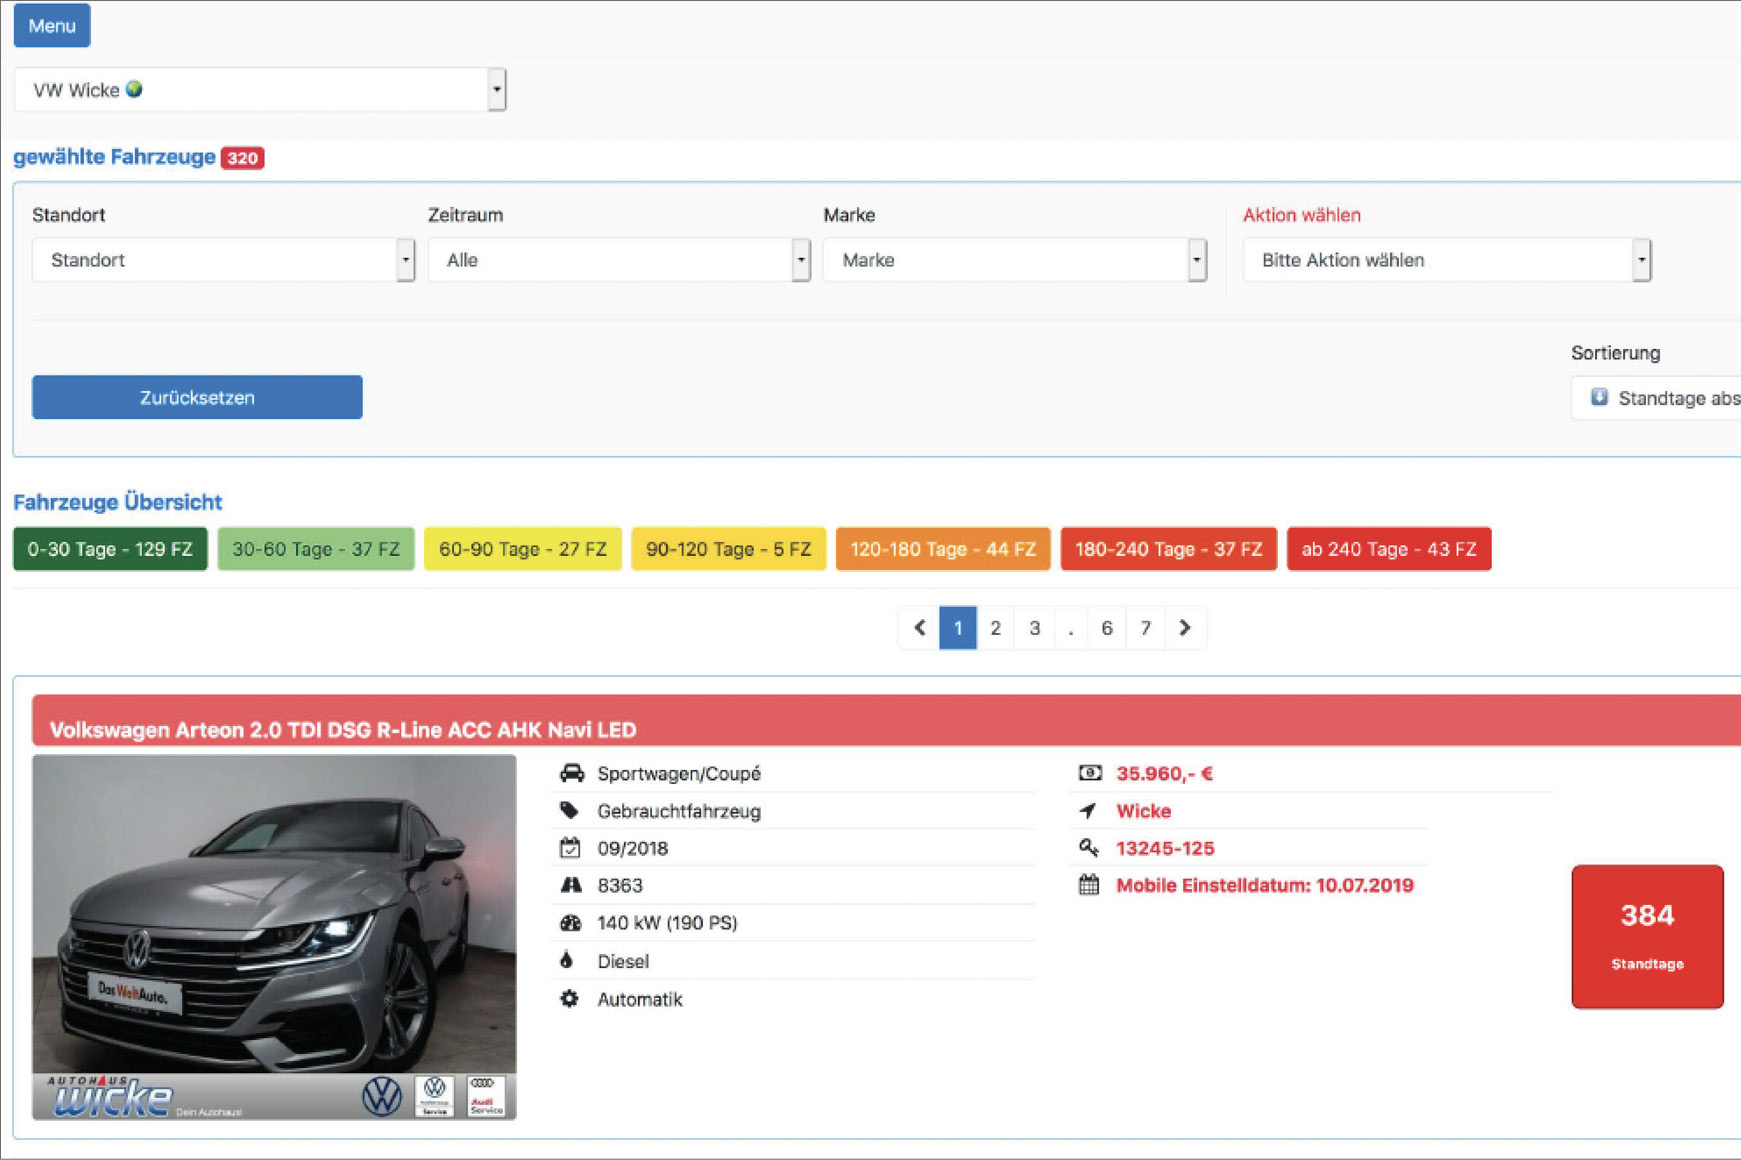Image resolution: width=1741 pixels, height=1160 pixels.
Task: Click the gauge icon beside 140 kW
Action: [x=571, y=923]
